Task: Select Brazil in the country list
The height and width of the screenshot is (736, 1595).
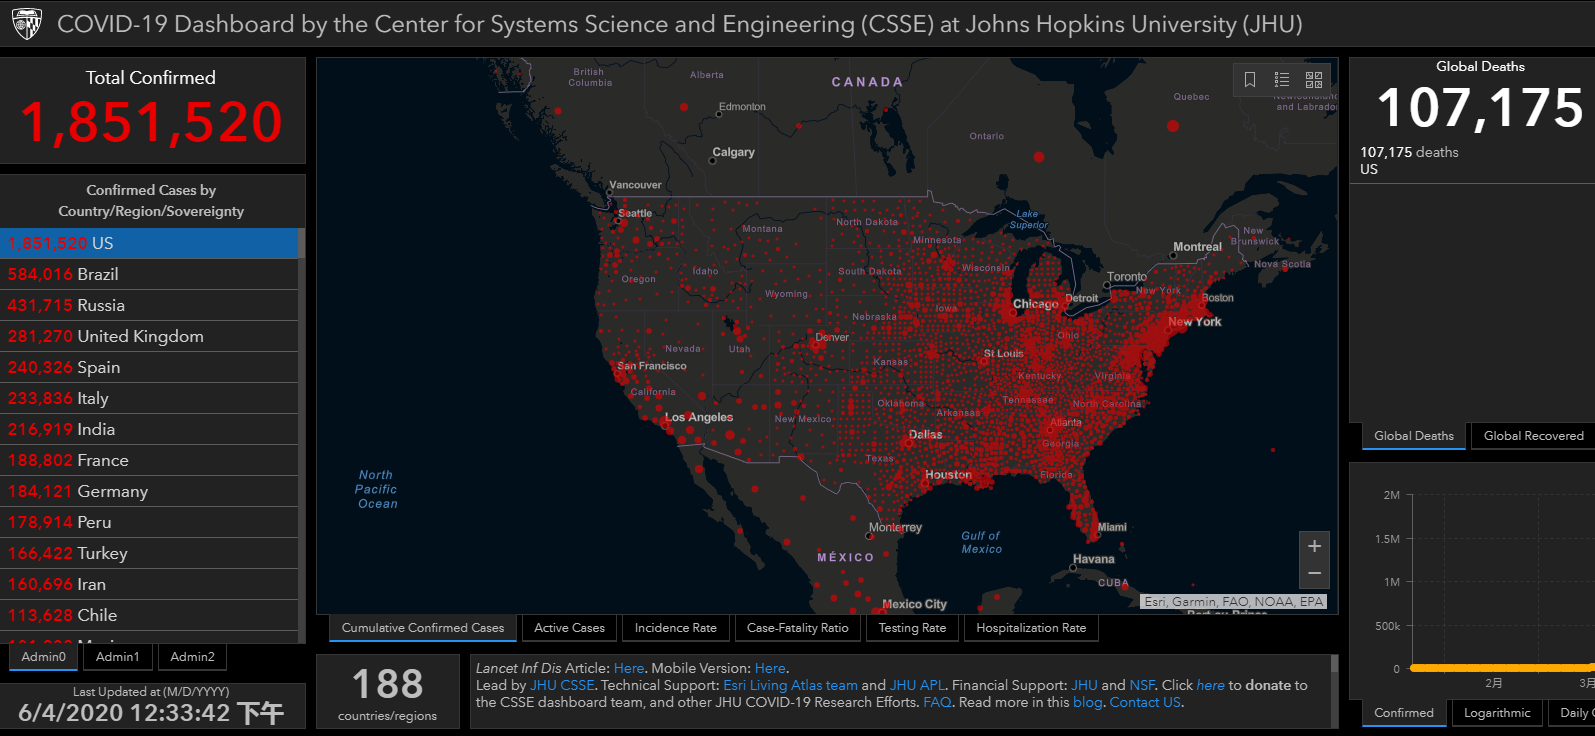Action: pyautogui.click(x=149, y=274)
